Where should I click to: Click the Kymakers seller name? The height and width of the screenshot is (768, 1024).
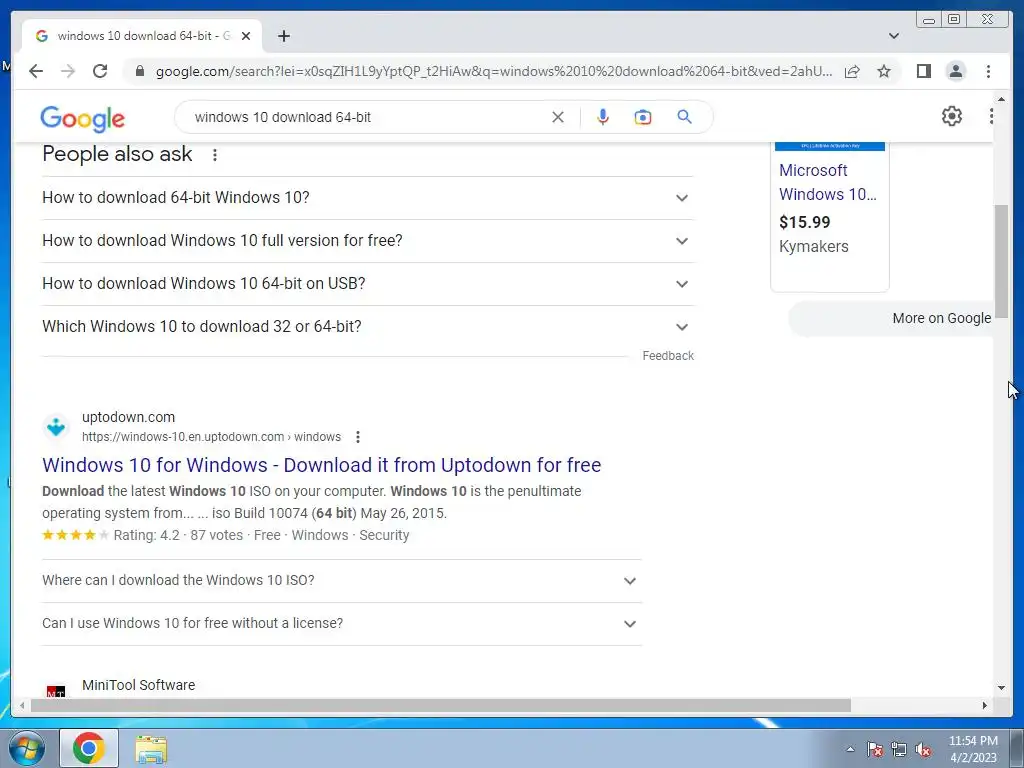(x=814, y=247)
